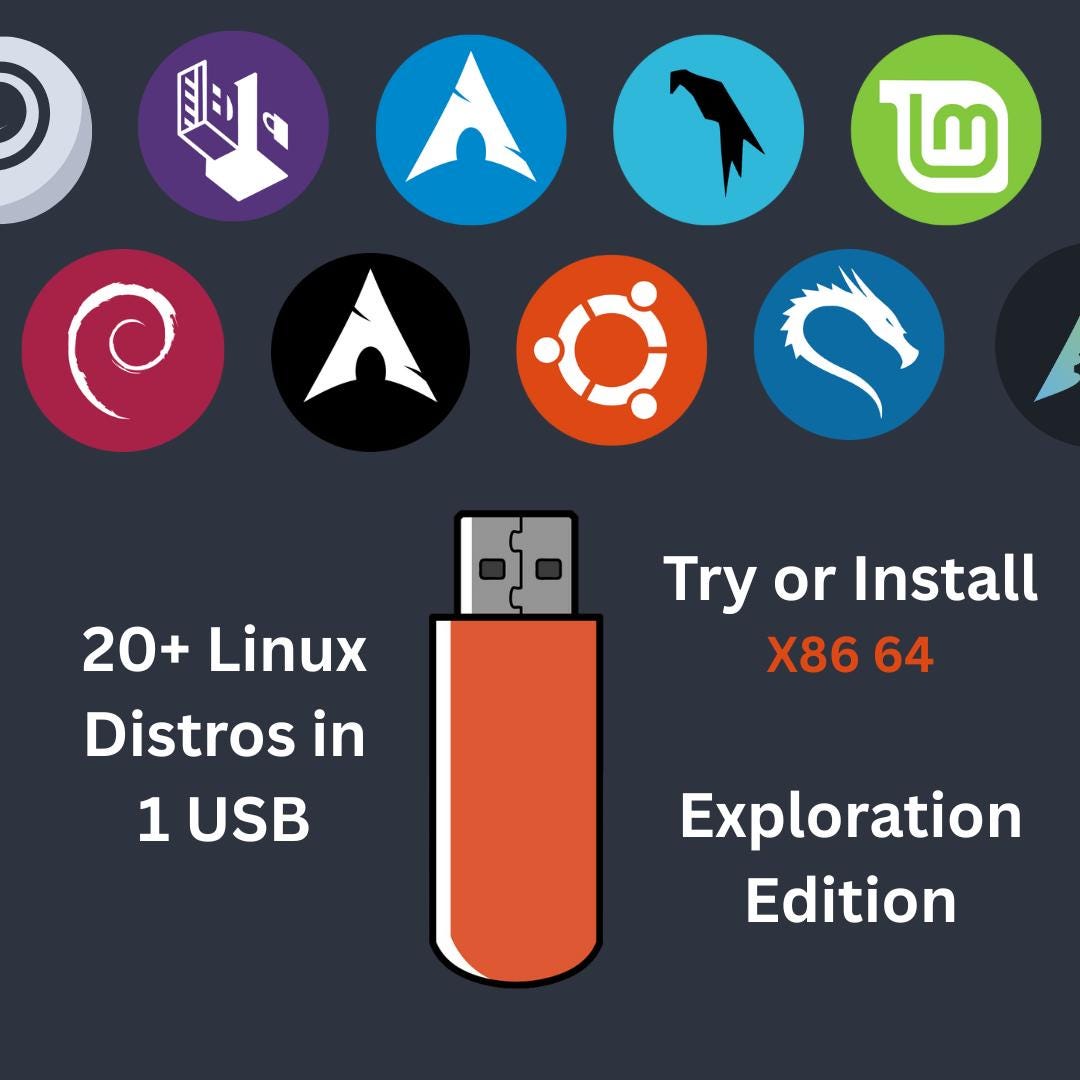The image size is (1080, 1080).
Task: Select the blue Arch Linux logo
Action: (x=471, y=129)
